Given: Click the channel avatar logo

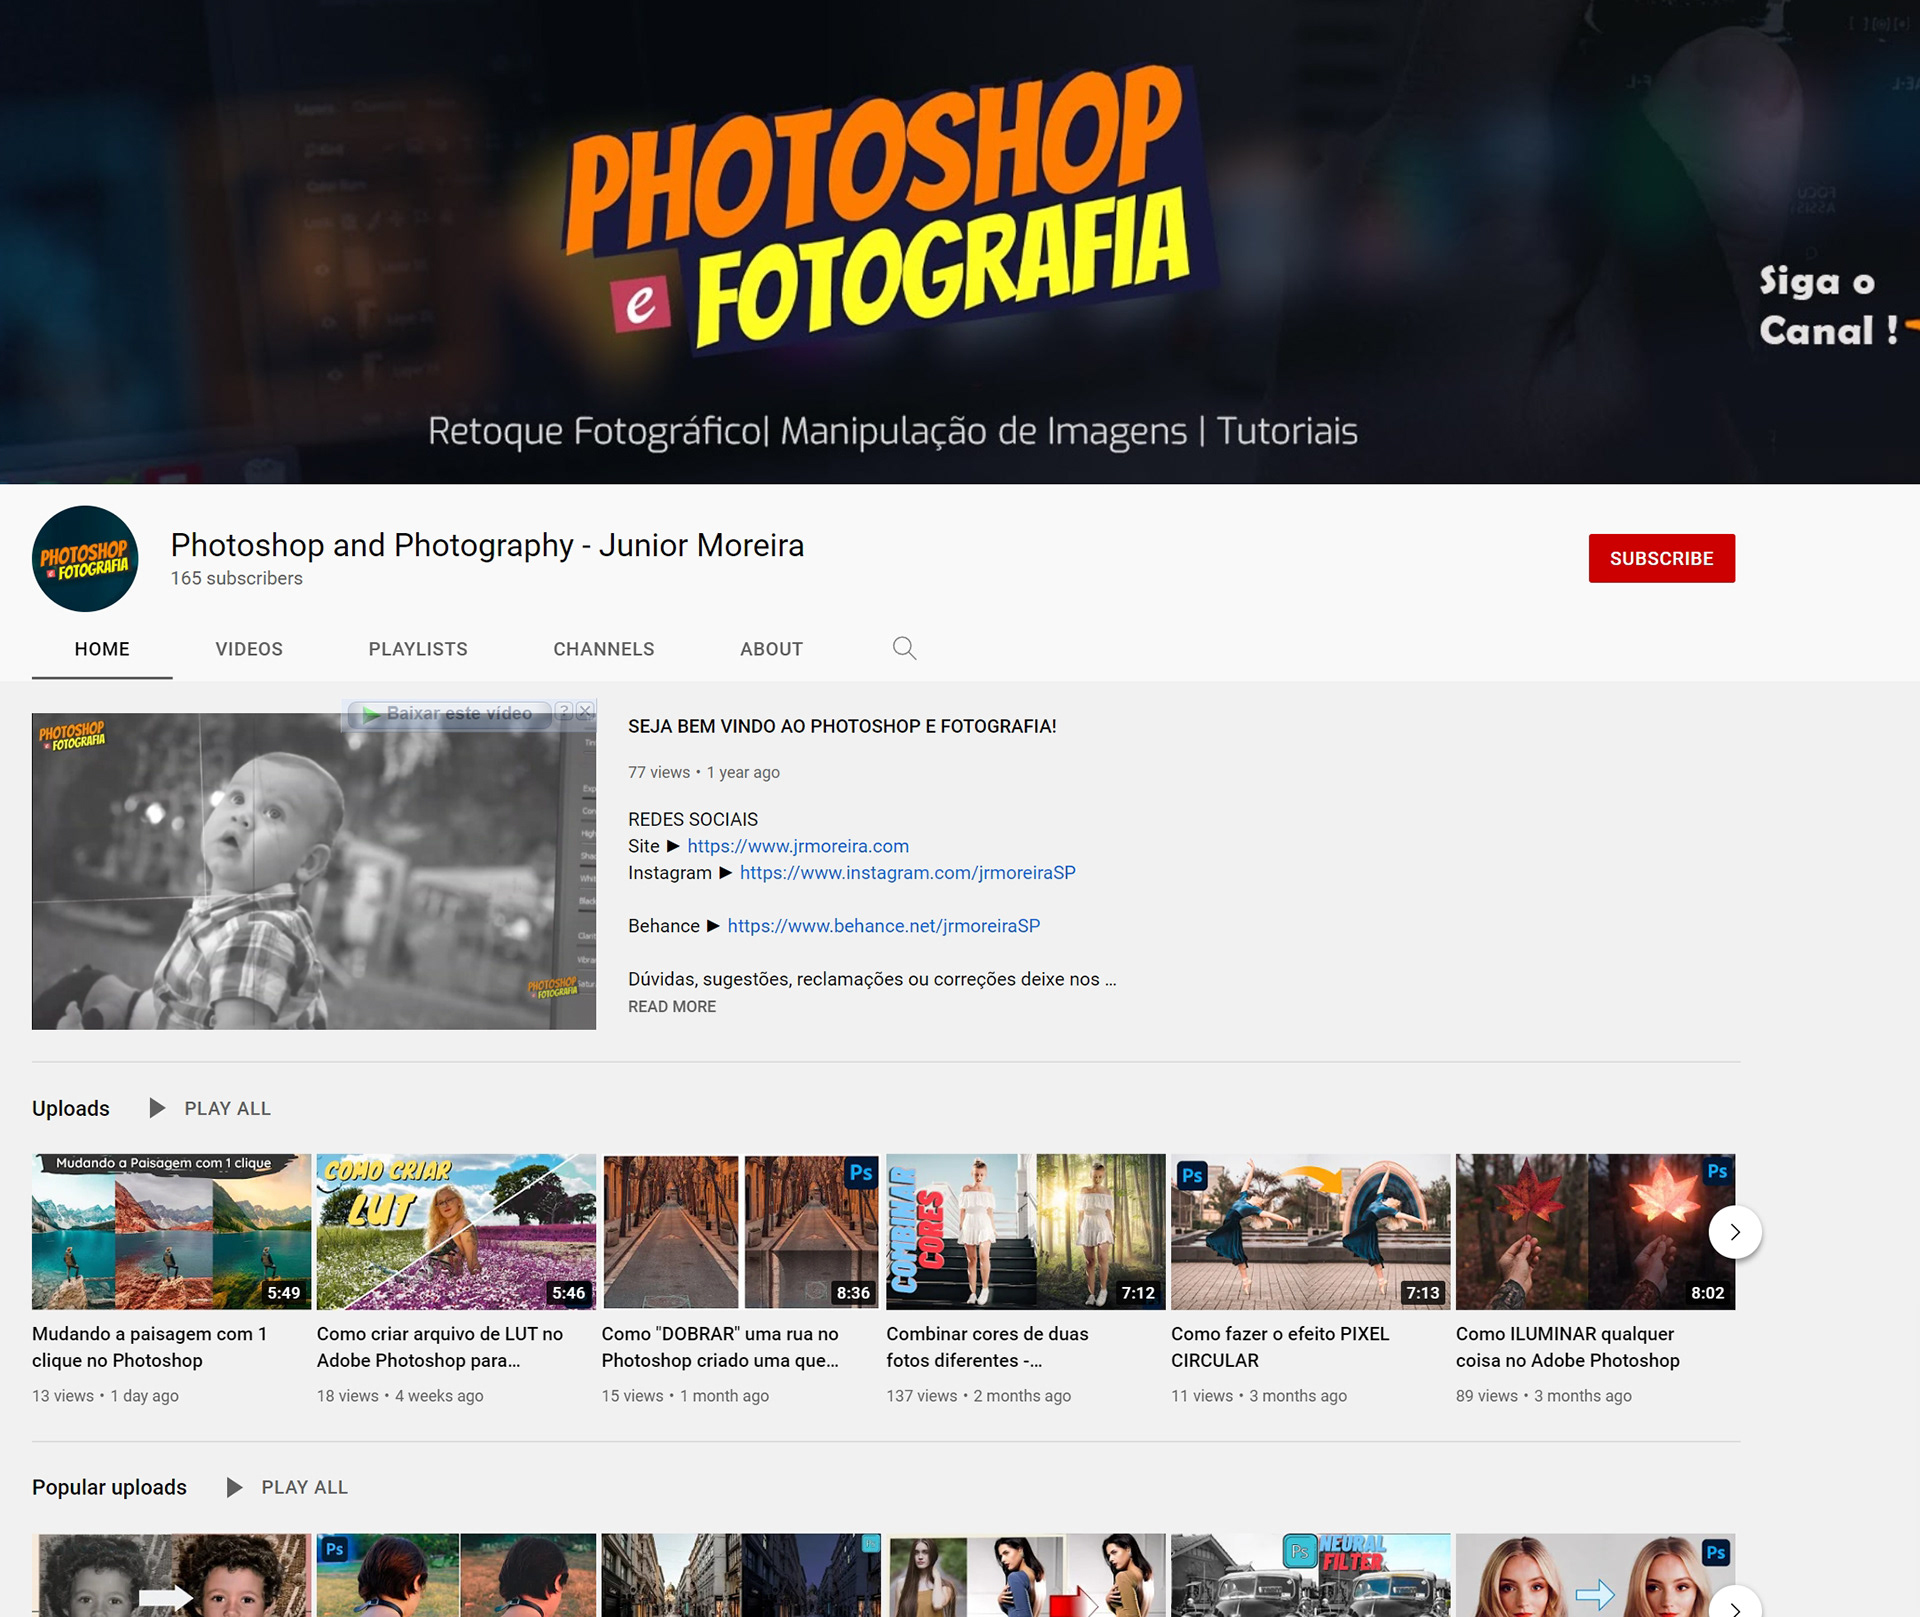Looking at the screenshot, I should (x=85, y=558).
